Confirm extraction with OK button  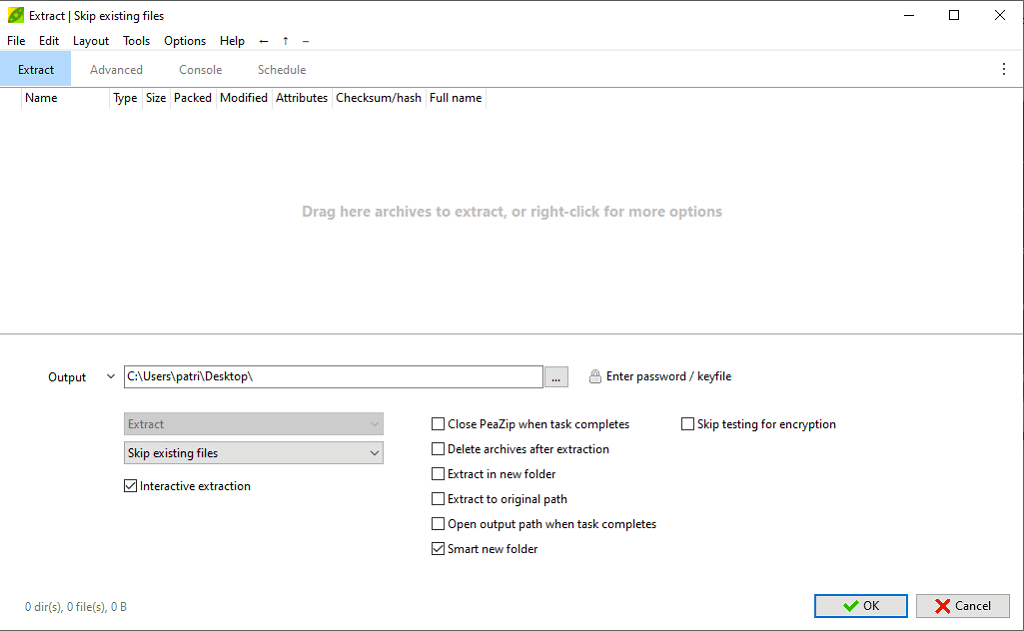(x=861, y=606)
